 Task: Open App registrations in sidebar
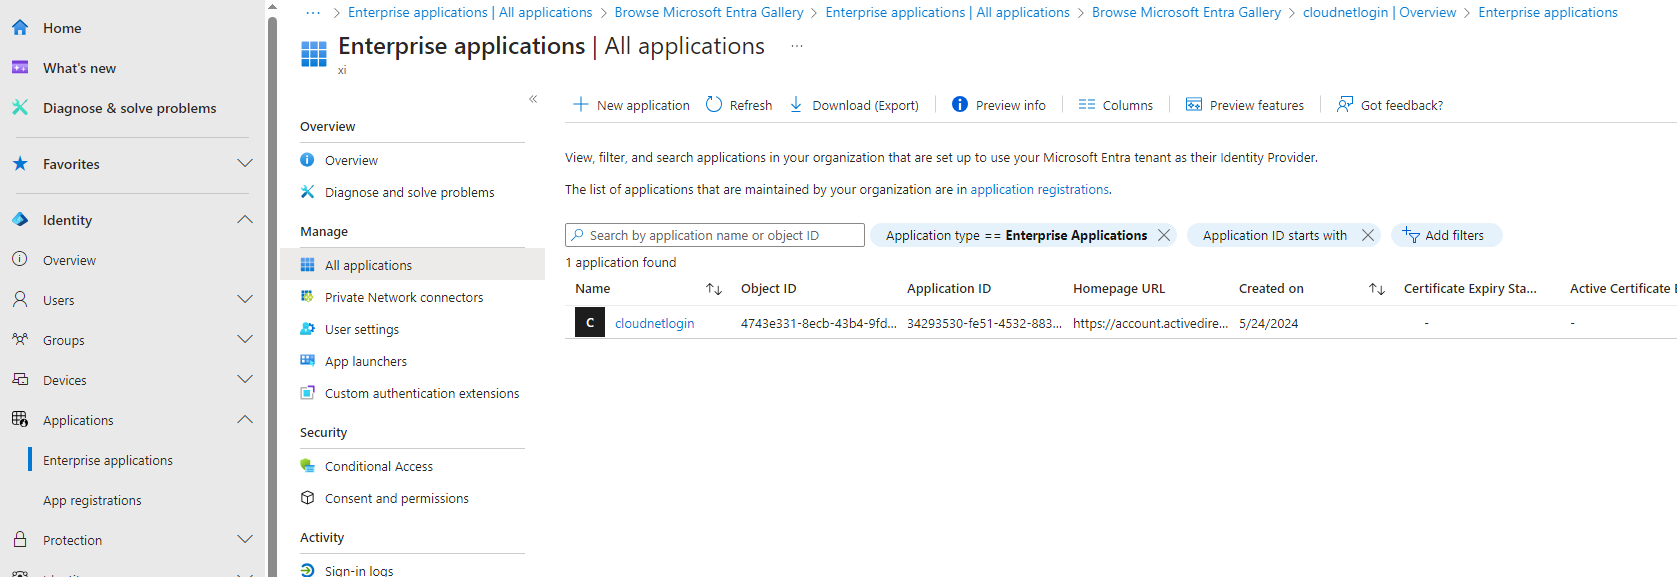click(92, 500)
